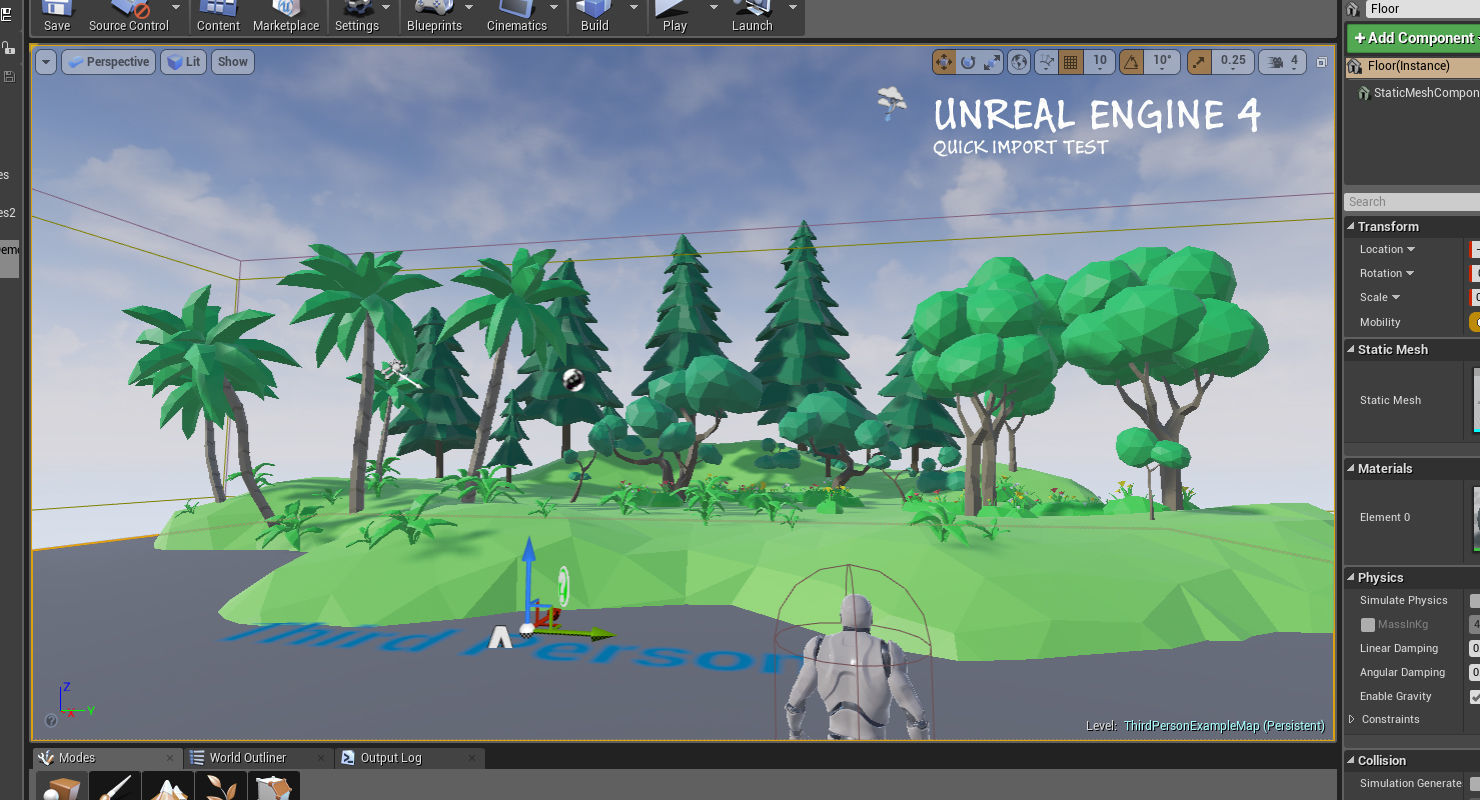Open the Settings toolbar button
The width and height of the screenshot is (1480, 800).
click(x=356, y=17)
